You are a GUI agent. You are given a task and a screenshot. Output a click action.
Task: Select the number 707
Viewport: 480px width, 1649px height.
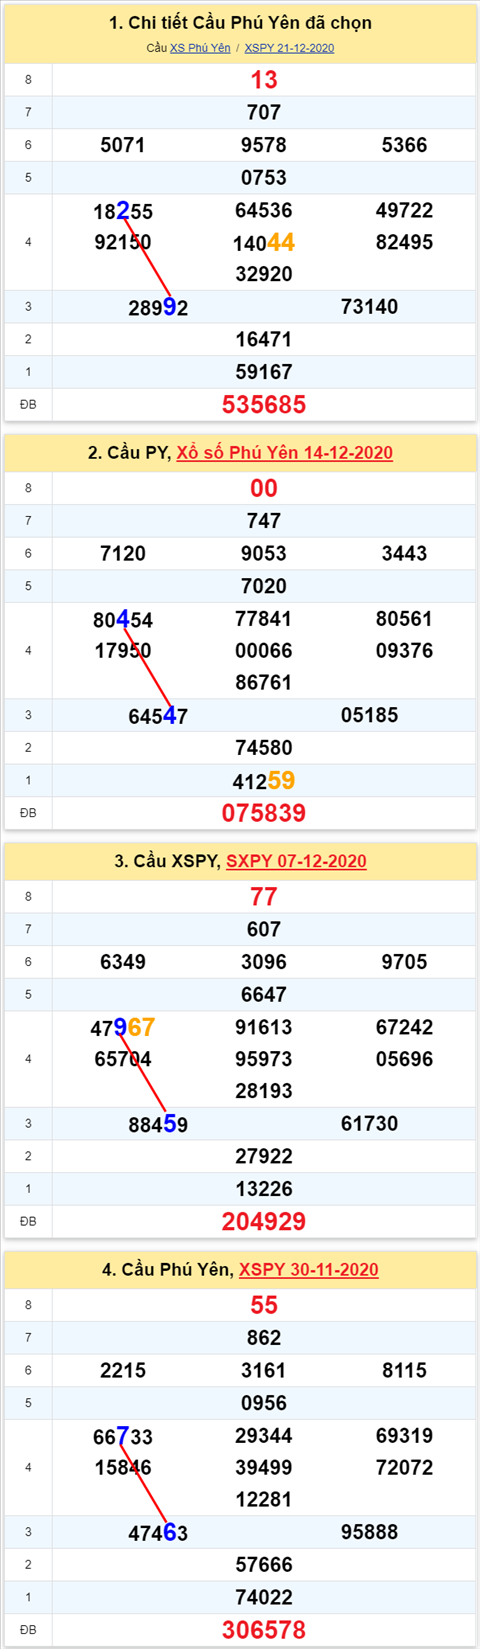point(264,112)
